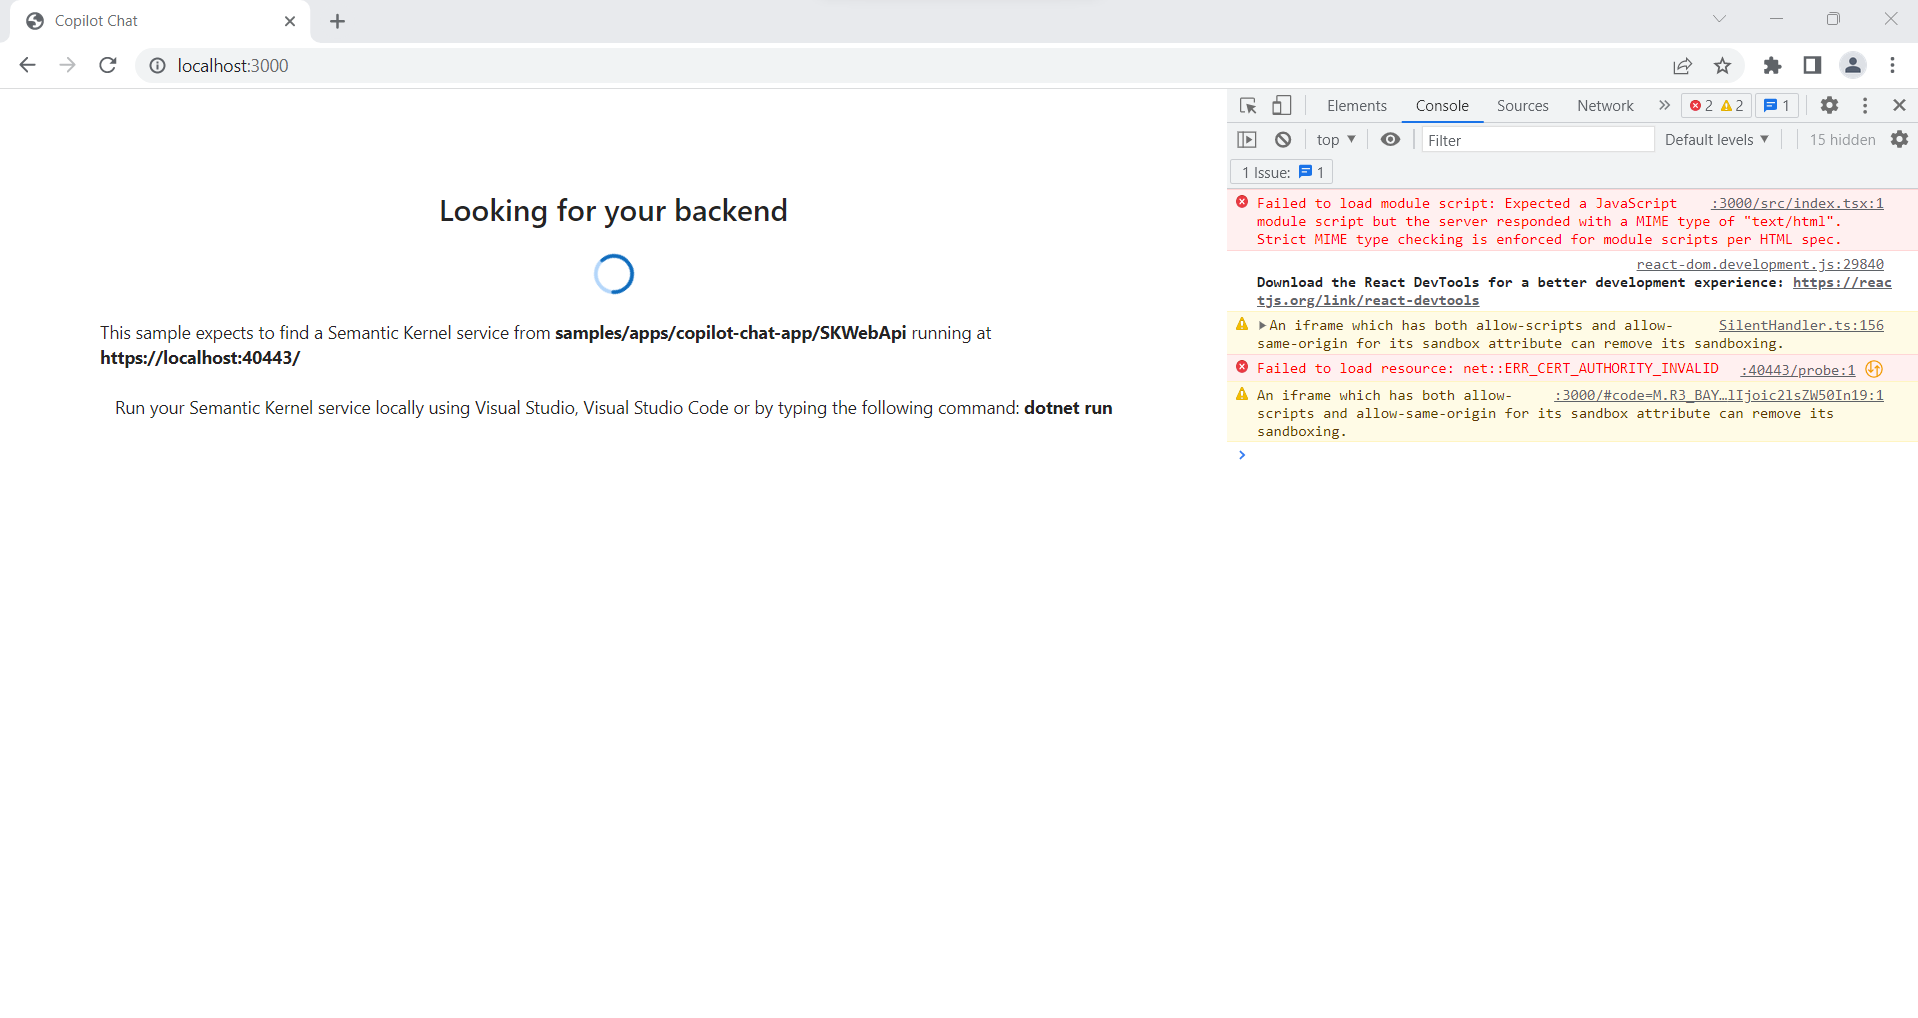
Task: Open Chrome three-dot menu
Action: 1892,65
